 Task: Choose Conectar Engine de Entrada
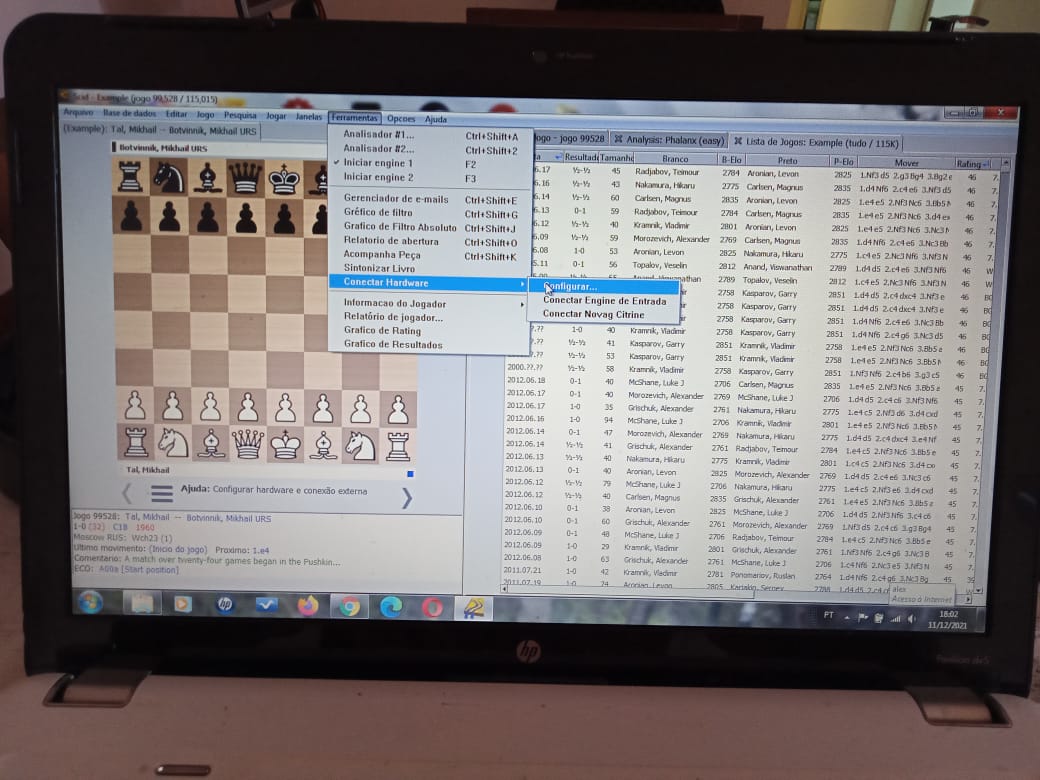pos(604,300)
